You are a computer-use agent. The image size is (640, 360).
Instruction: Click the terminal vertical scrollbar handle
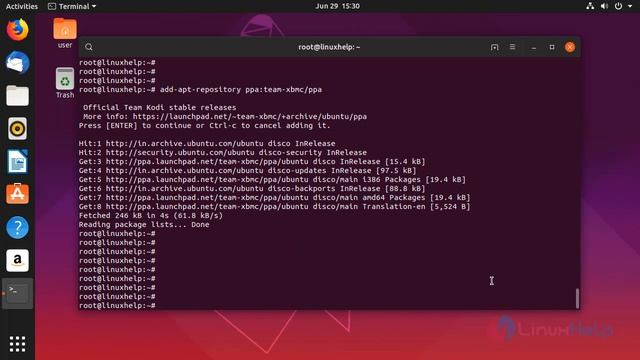click(577, 298)
